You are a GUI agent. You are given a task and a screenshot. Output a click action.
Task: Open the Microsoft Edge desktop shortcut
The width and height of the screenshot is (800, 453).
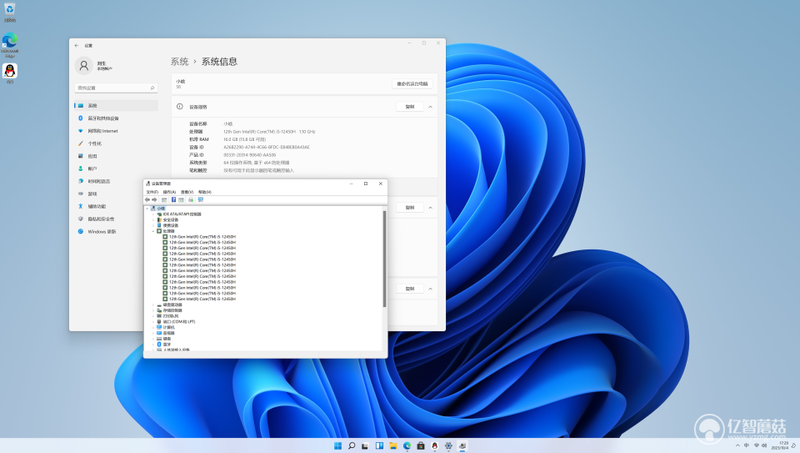[10, 45]
